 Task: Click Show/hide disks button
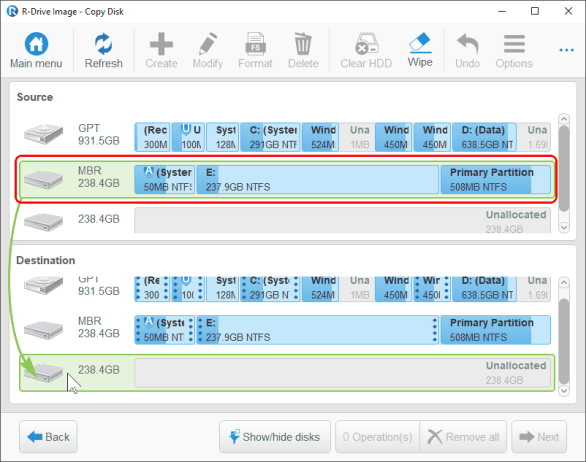pos(275,437)
